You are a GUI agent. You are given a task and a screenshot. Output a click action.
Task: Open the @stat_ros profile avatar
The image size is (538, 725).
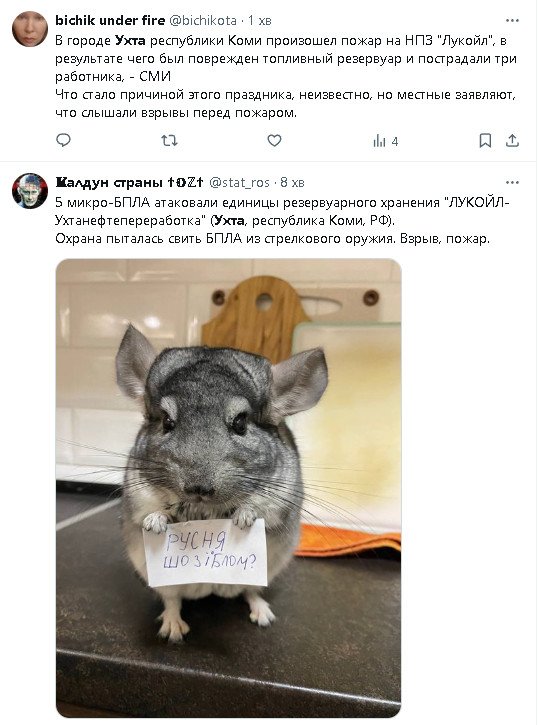30,191
